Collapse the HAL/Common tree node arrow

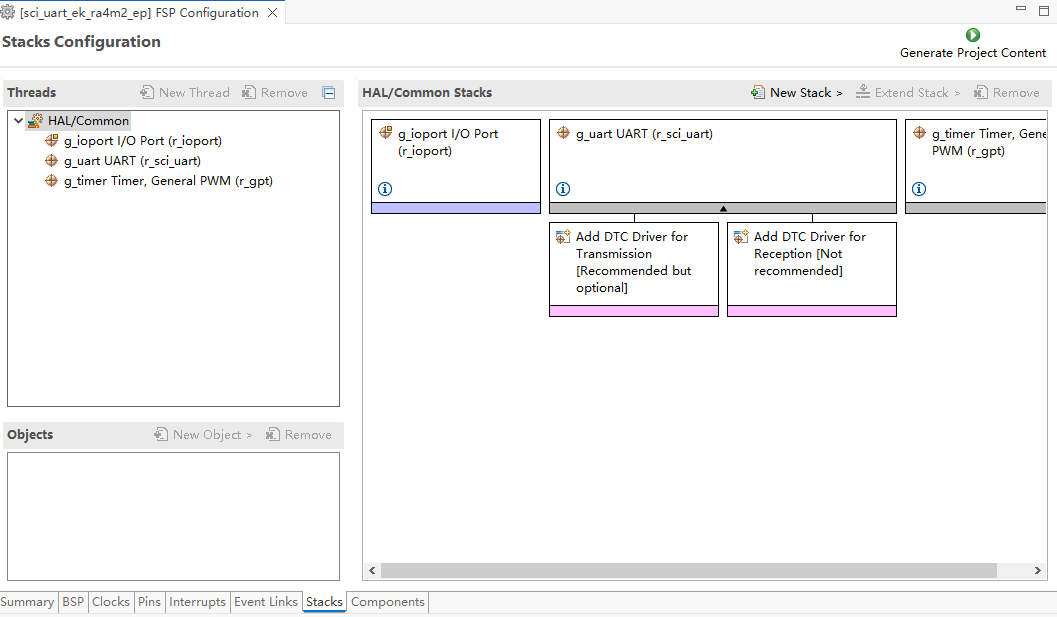[18, 121]
